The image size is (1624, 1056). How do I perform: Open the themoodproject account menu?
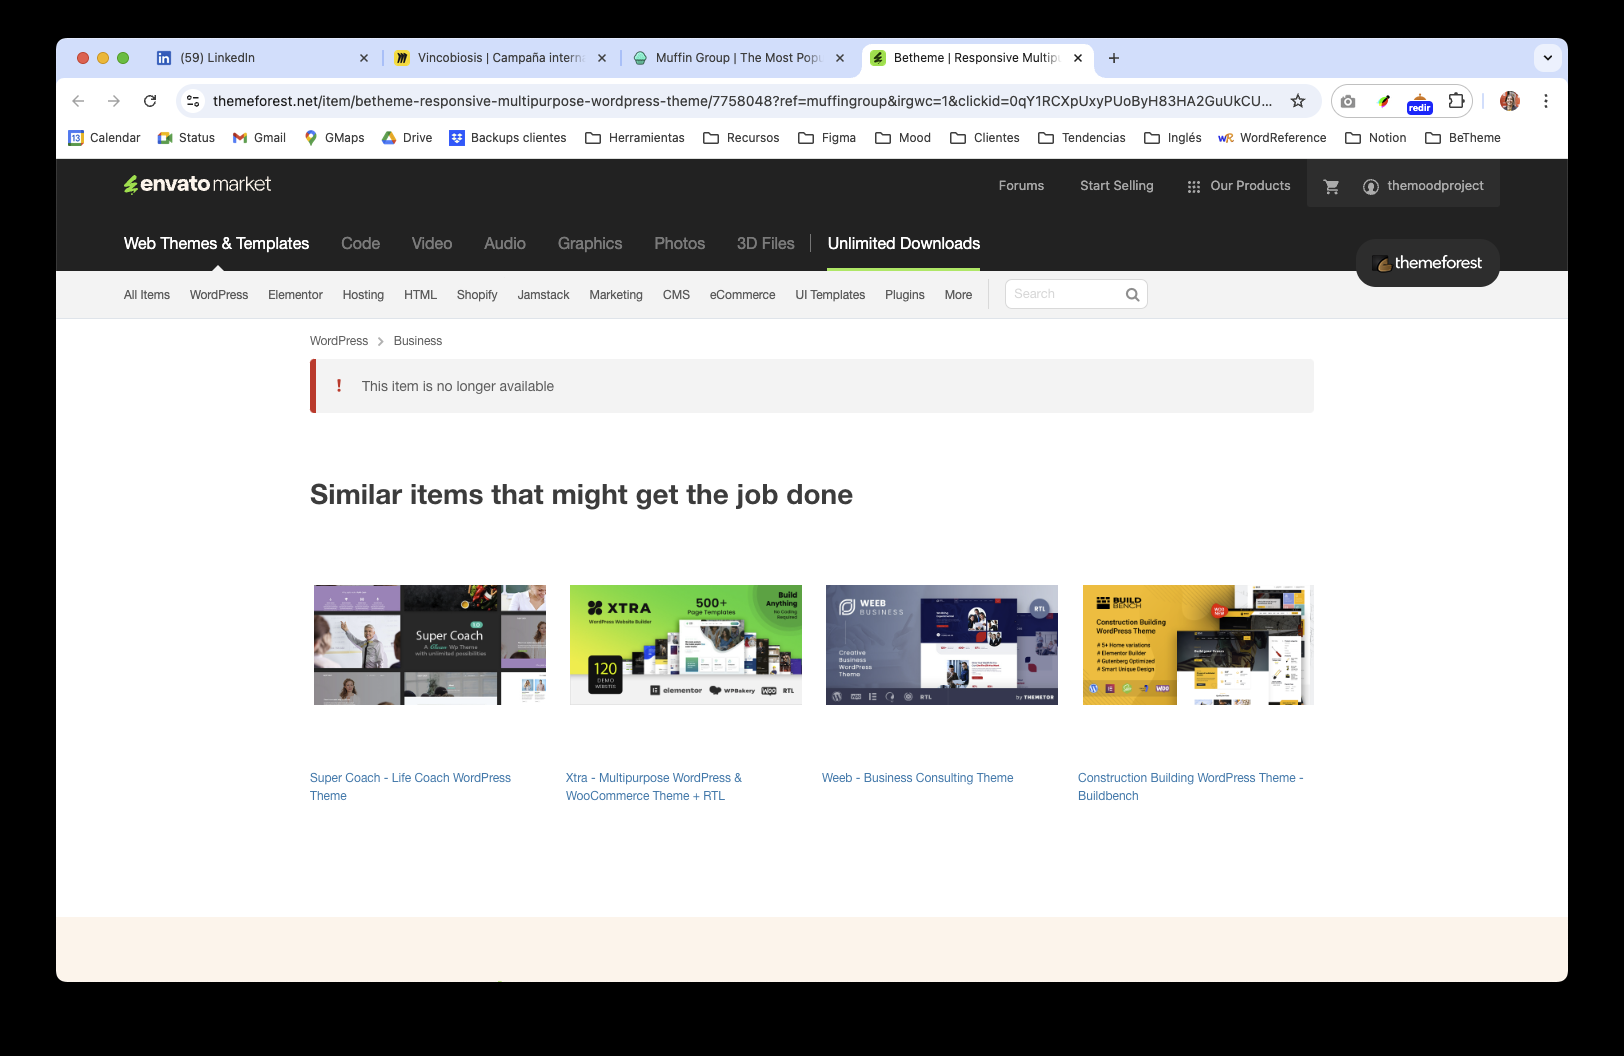point(1423,186)
